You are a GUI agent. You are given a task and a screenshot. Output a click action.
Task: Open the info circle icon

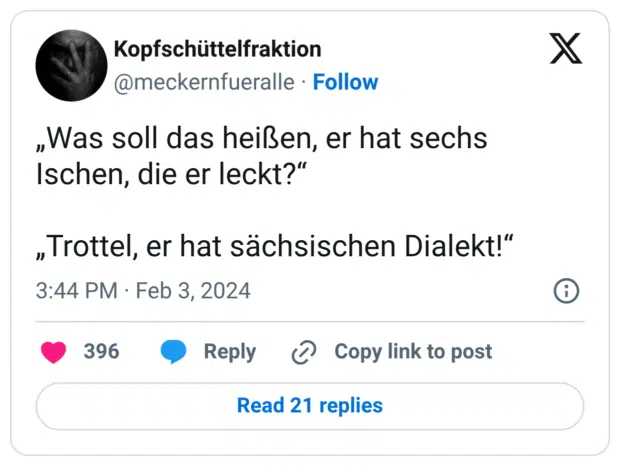tap(566, 291)
